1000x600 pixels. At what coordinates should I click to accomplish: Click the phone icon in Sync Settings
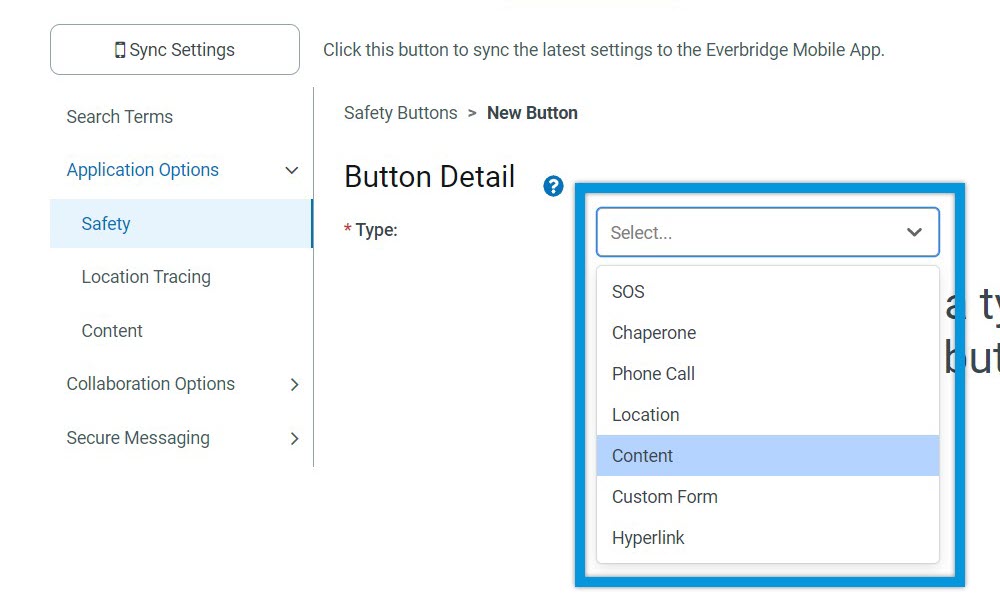(119, 50)
